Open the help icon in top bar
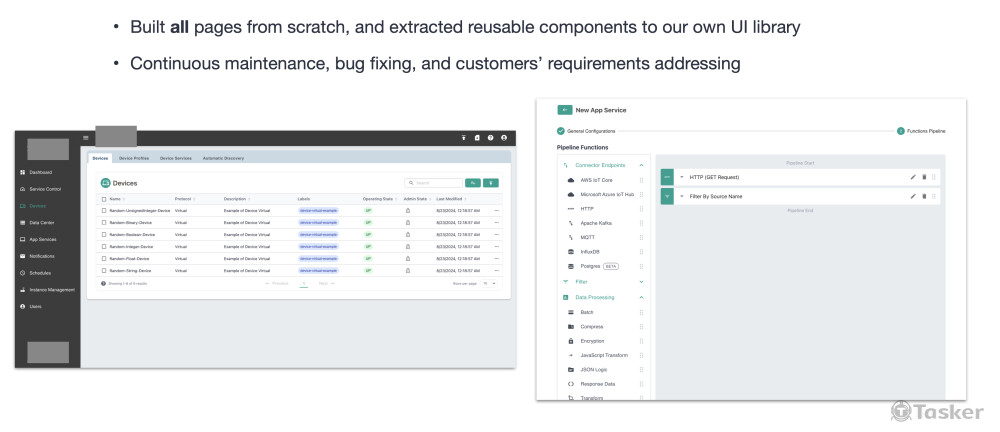 click(x=490, y=137)
